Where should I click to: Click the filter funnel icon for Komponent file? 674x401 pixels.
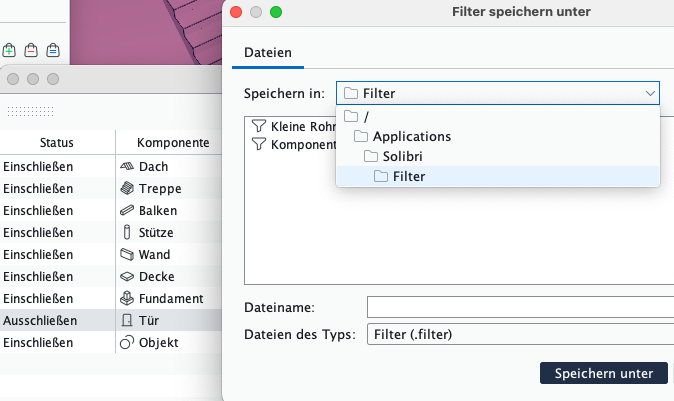click(x=259, y=144)
